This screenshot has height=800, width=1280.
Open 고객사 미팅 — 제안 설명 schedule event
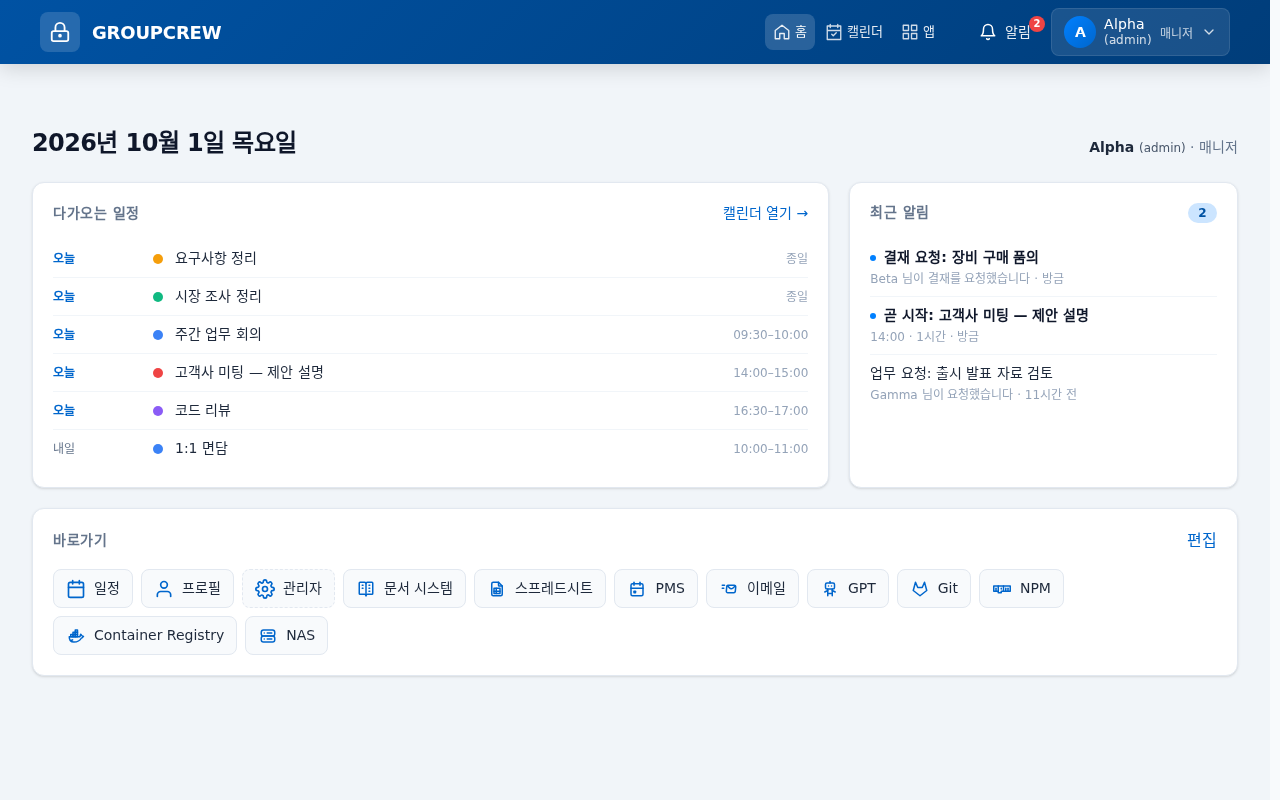tap(430, 372)
